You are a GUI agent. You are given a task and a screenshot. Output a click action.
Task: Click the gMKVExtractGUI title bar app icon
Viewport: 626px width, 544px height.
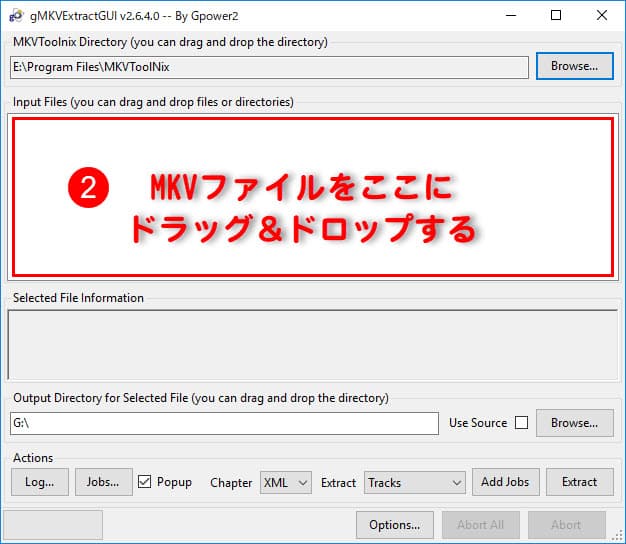[15, 16]
